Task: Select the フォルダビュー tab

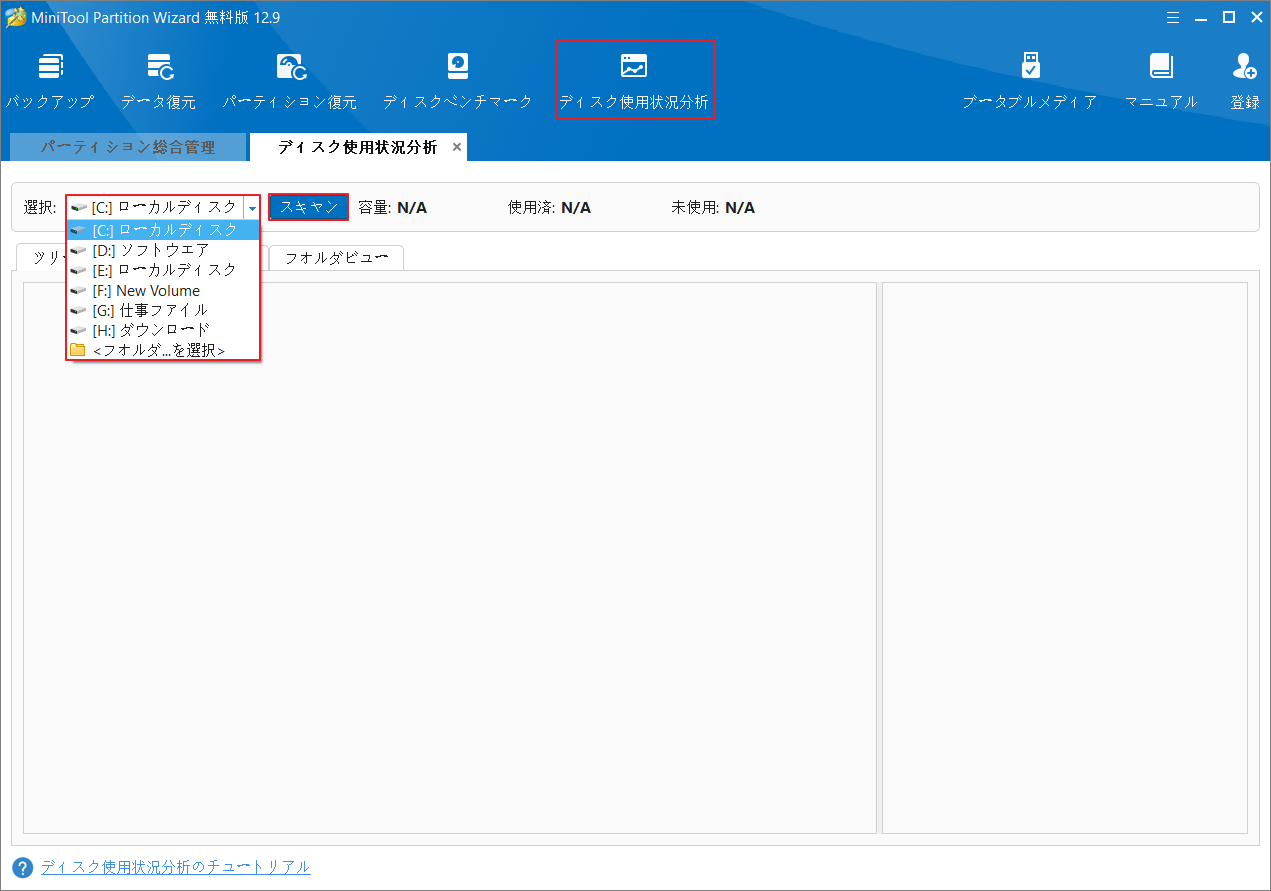Action: pyautogui.click(x=336, y=257)
